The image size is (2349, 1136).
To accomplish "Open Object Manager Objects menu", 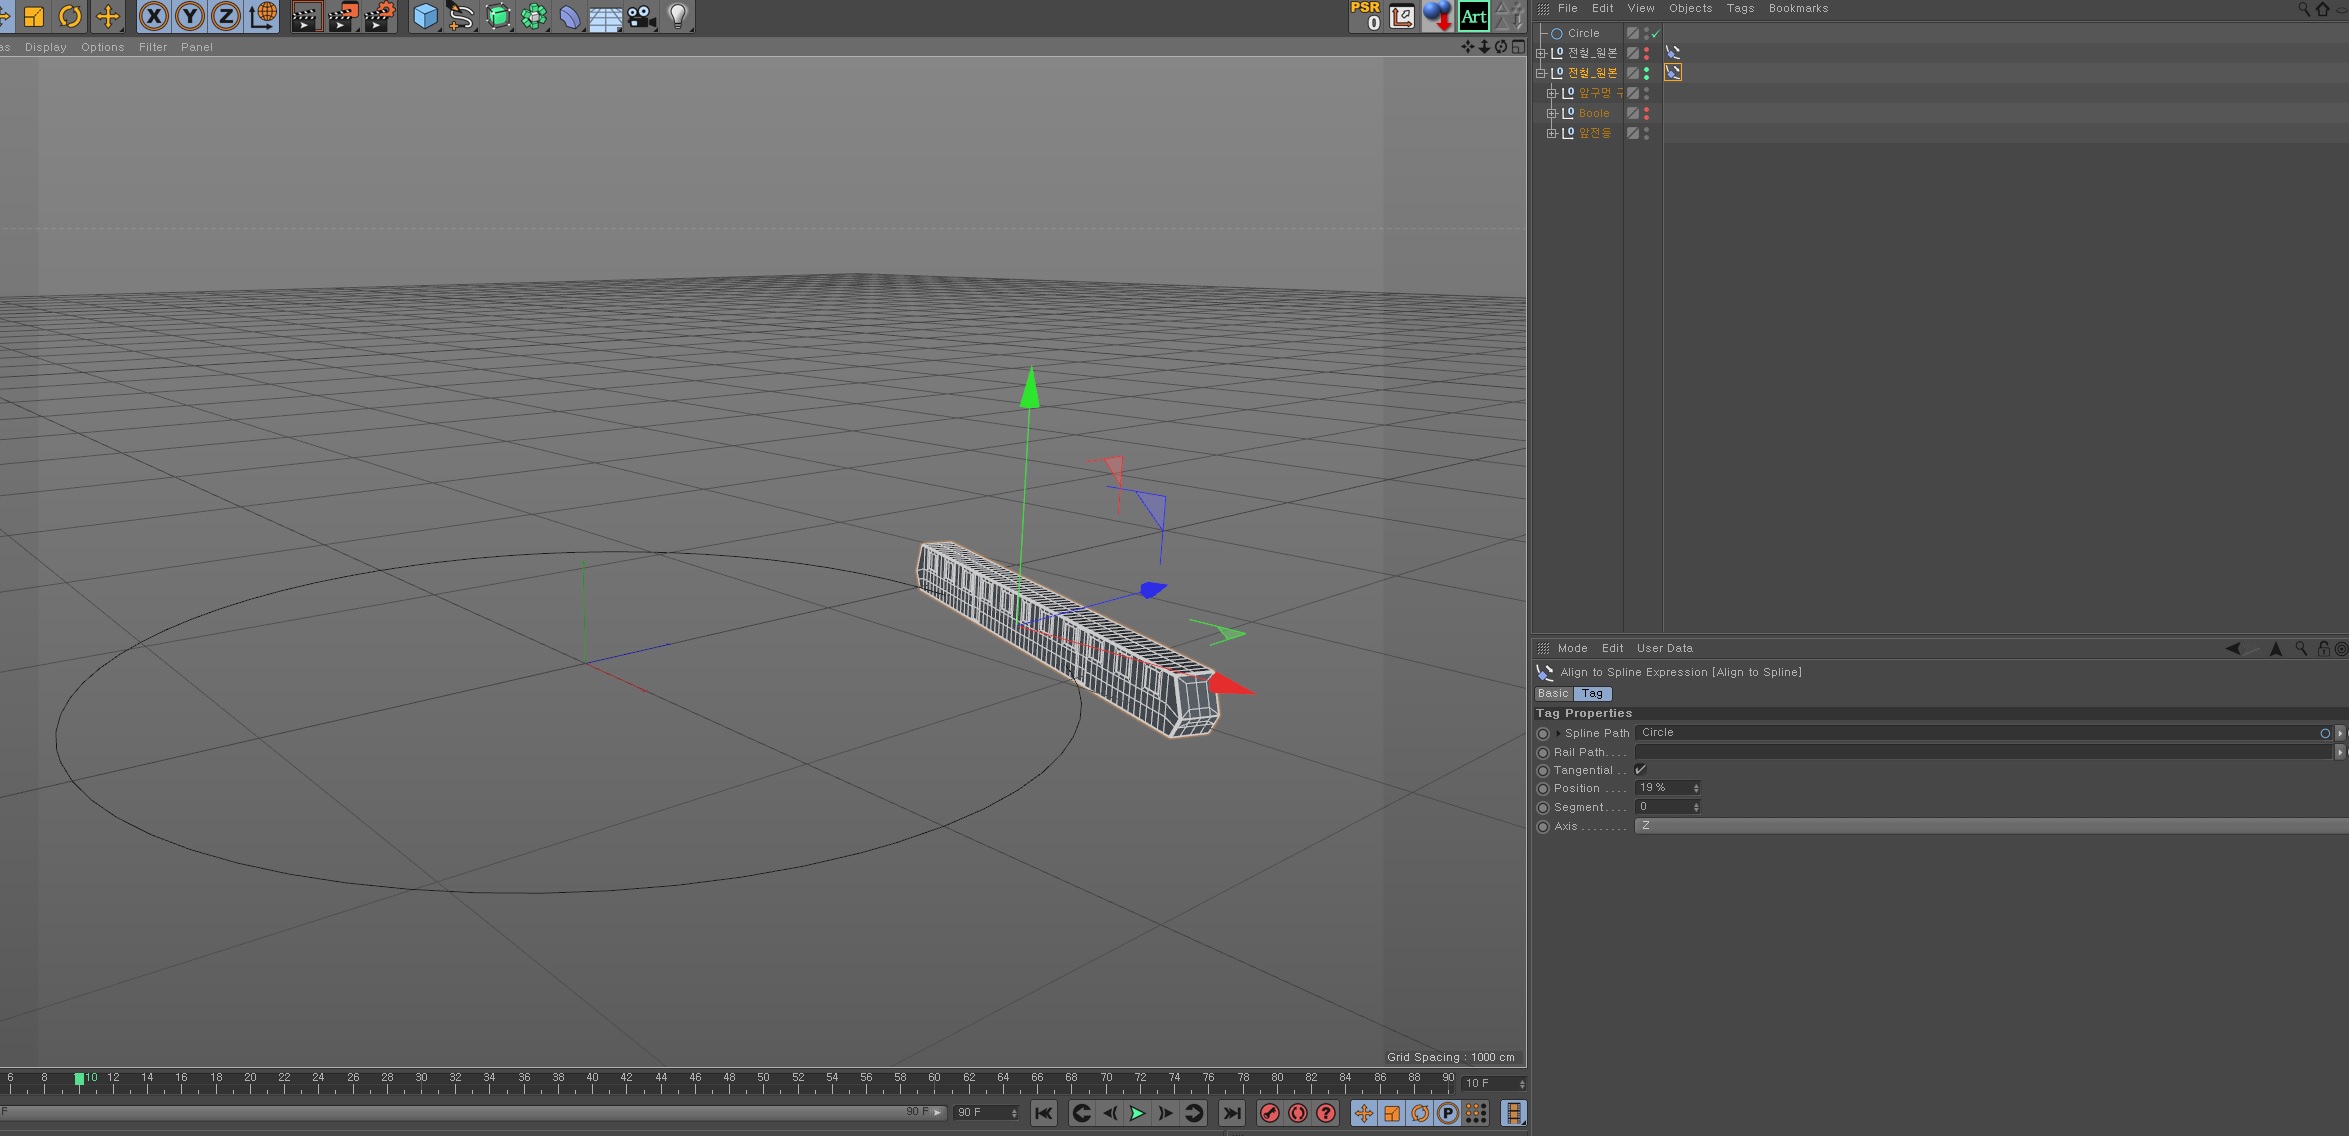I will click(x=1691, y=8).
